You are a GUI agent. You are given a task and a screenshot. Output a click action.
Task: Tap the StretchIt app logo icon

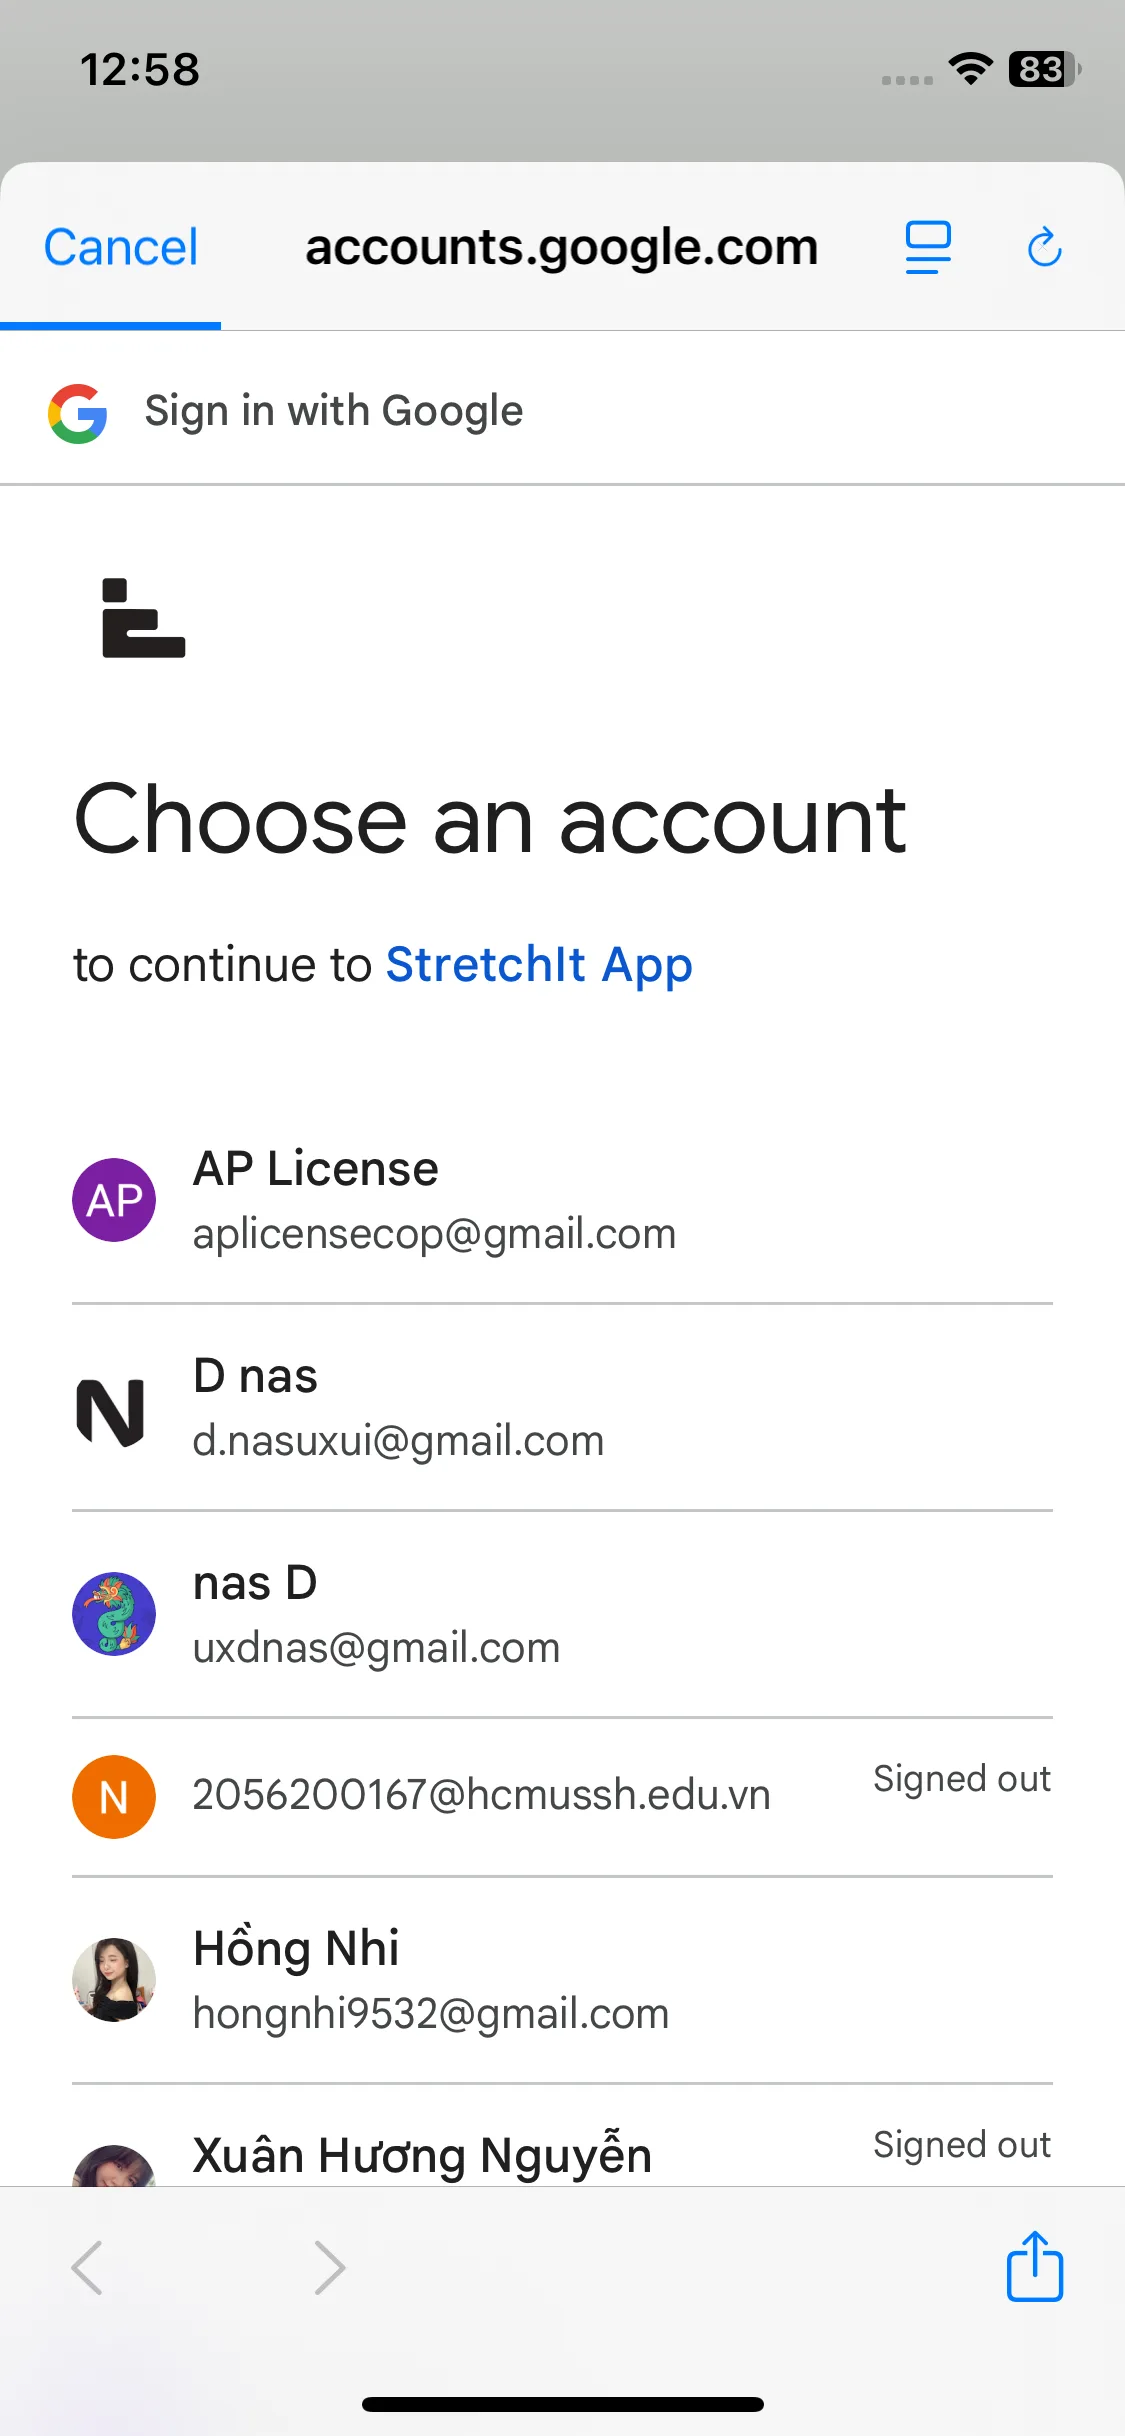[x=143, y=618]
